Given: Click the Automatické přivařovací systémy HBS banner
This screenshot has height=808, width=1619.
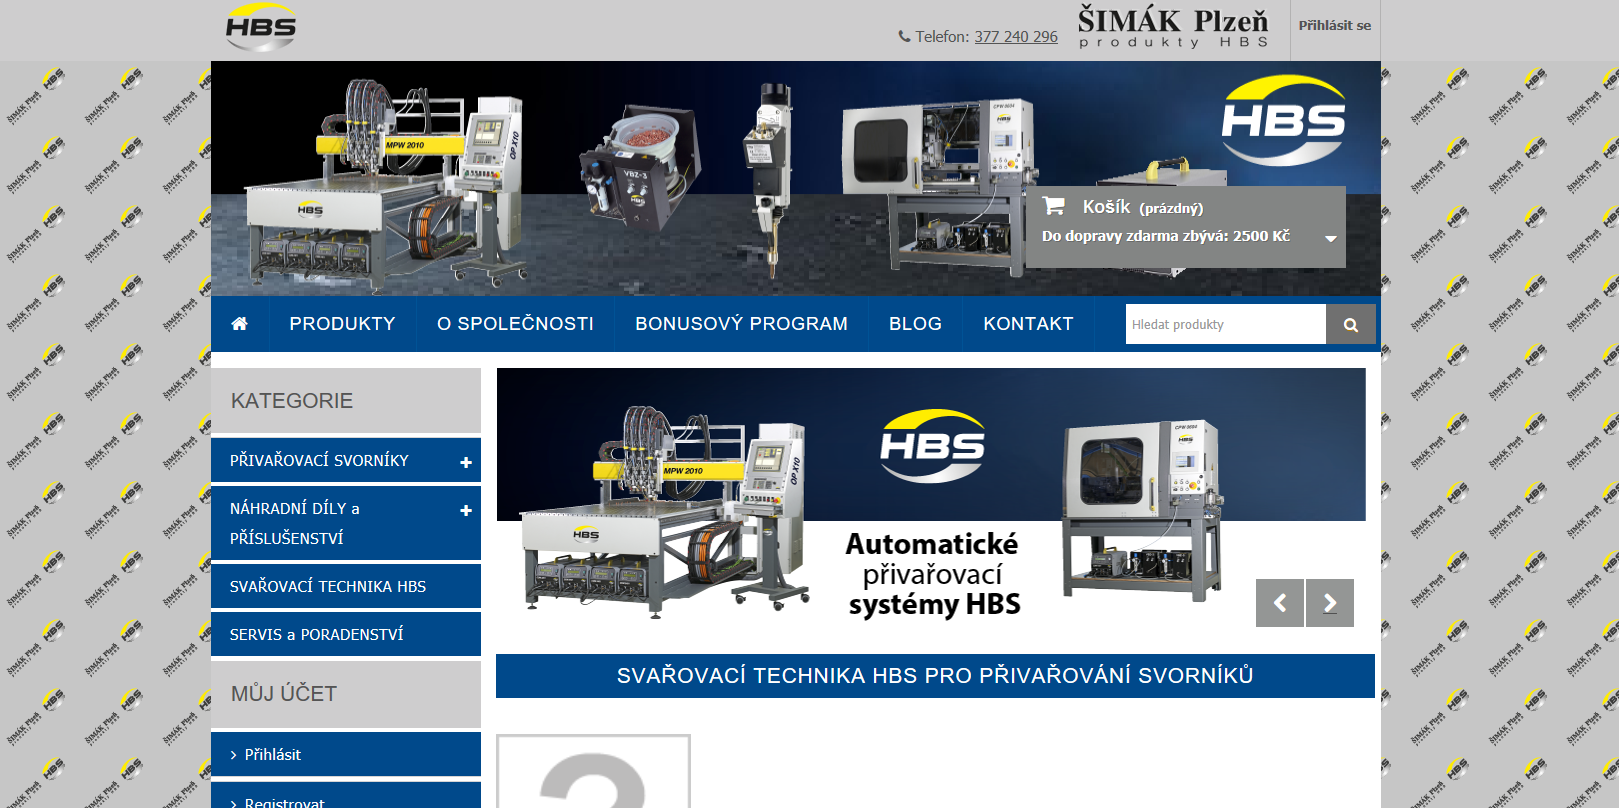Looking at the screenshot, I should [x=931, y=500].
